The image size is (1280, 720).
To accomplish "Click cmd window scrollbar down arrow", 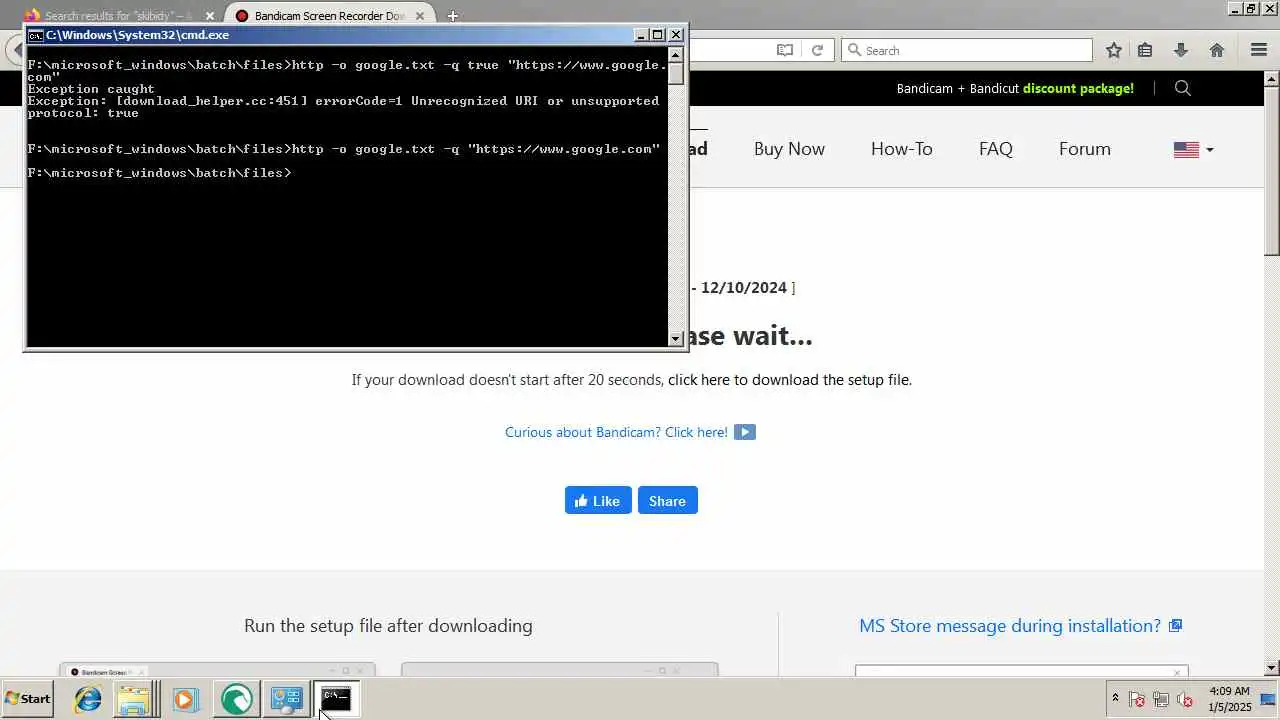I will pos(676,339).
